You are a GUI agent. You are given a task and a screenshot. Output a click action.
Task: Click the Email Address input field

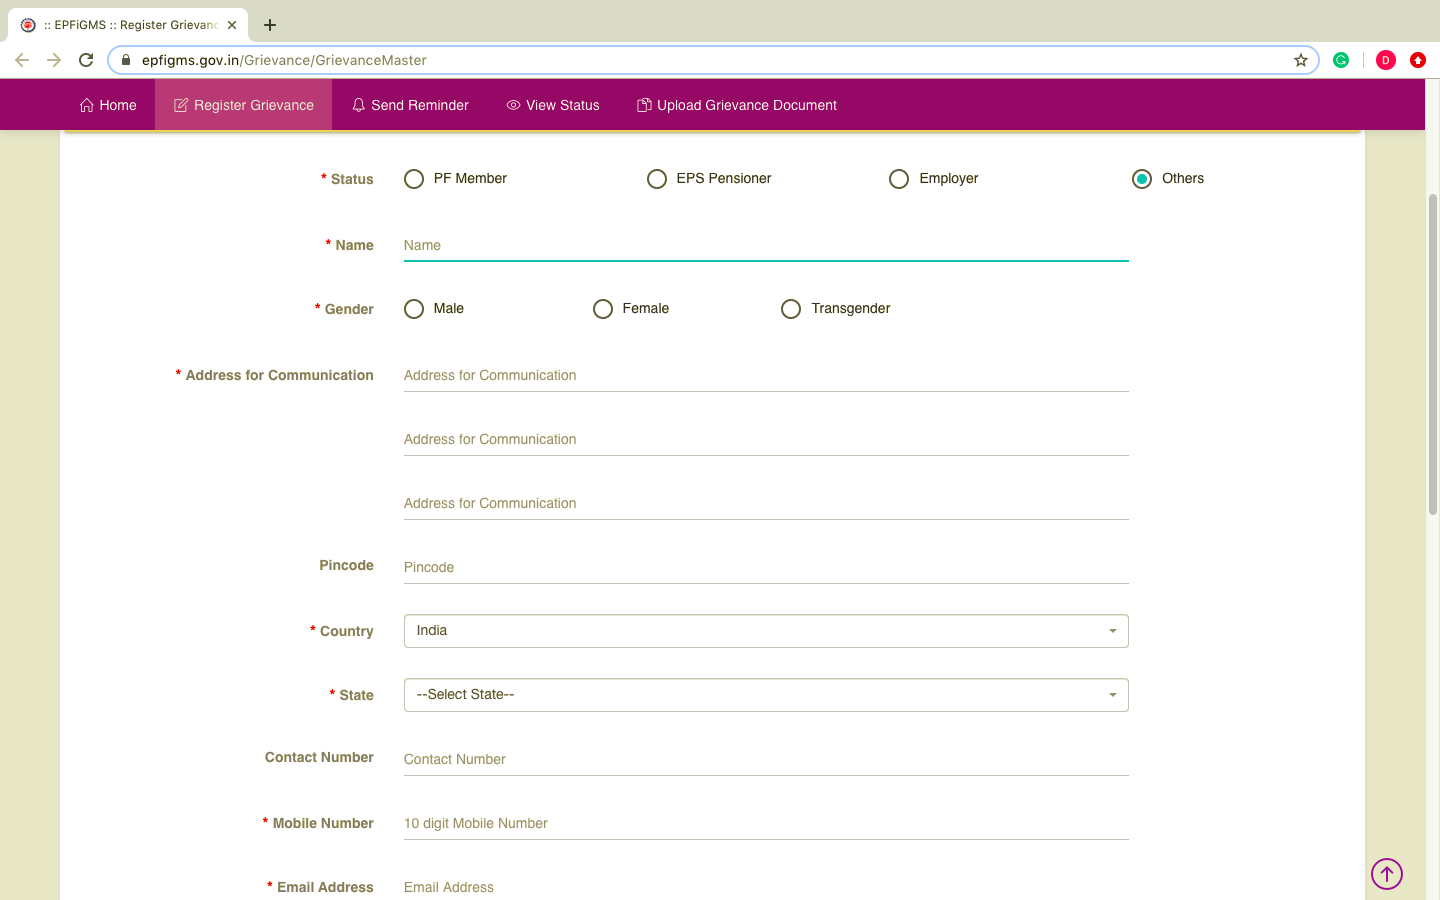click(766, 887)
